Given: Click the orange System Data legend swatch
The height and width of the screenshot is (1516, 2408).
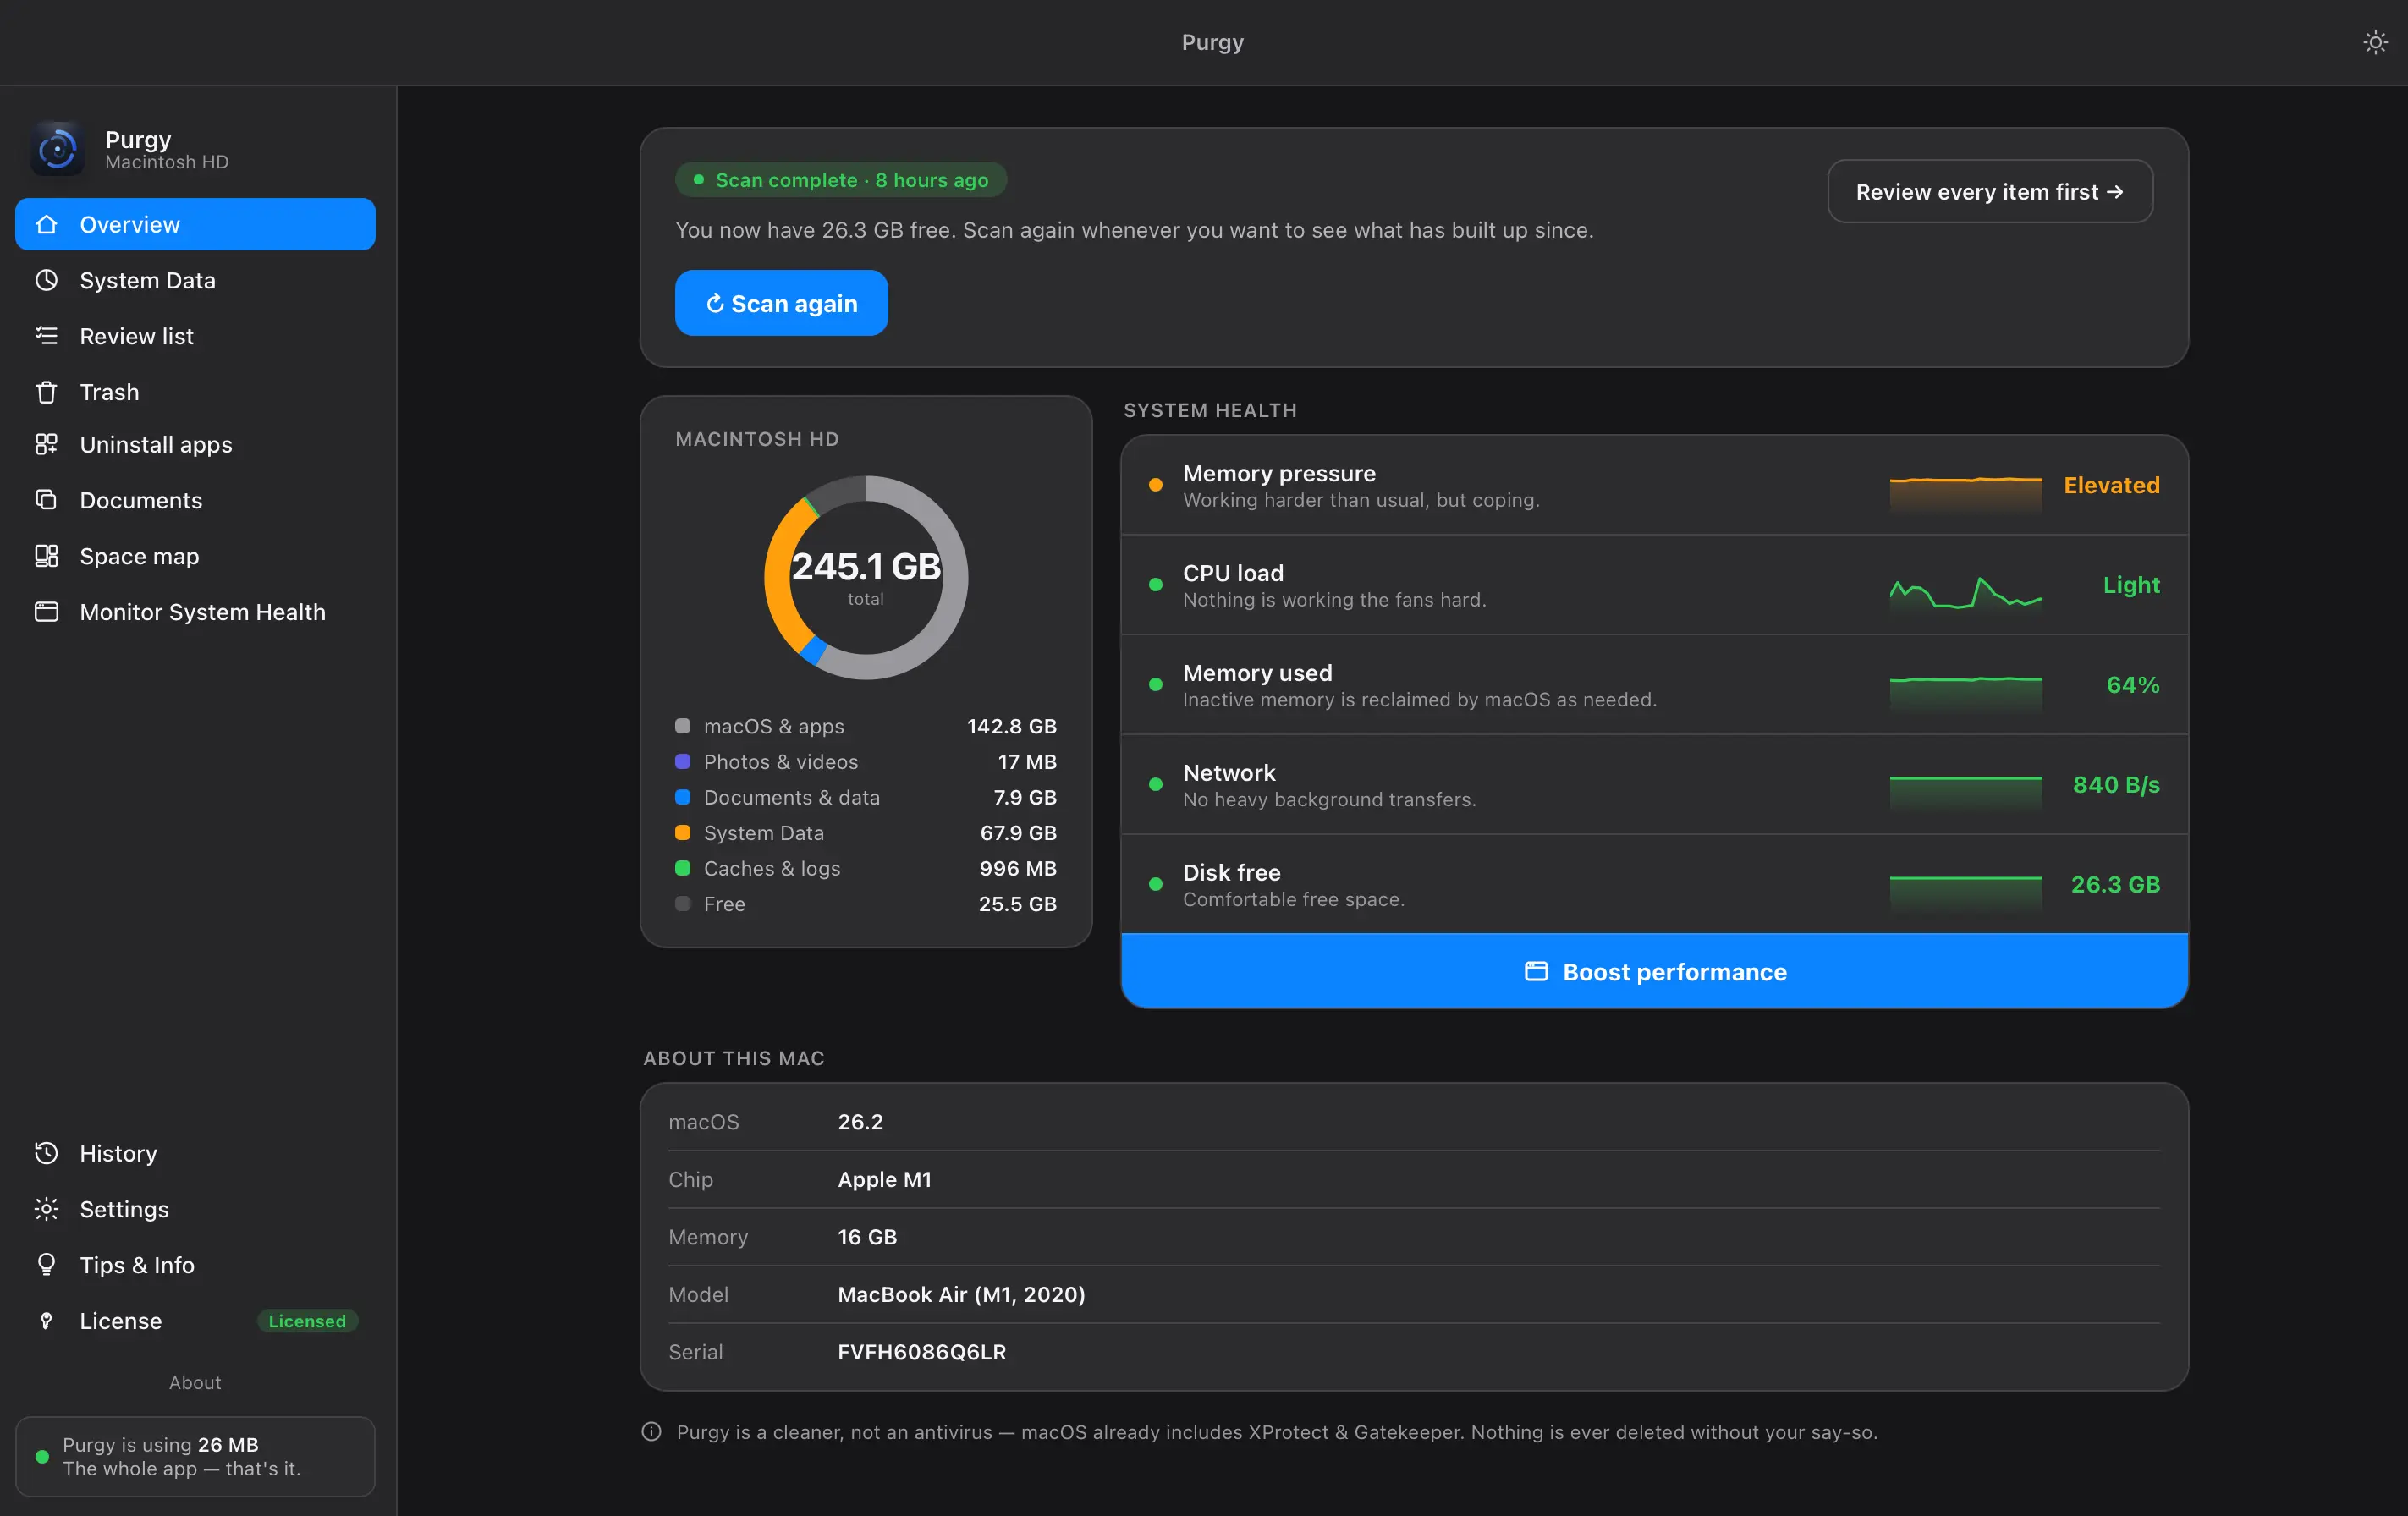Looking at the screenshot, I should [682, 833].
